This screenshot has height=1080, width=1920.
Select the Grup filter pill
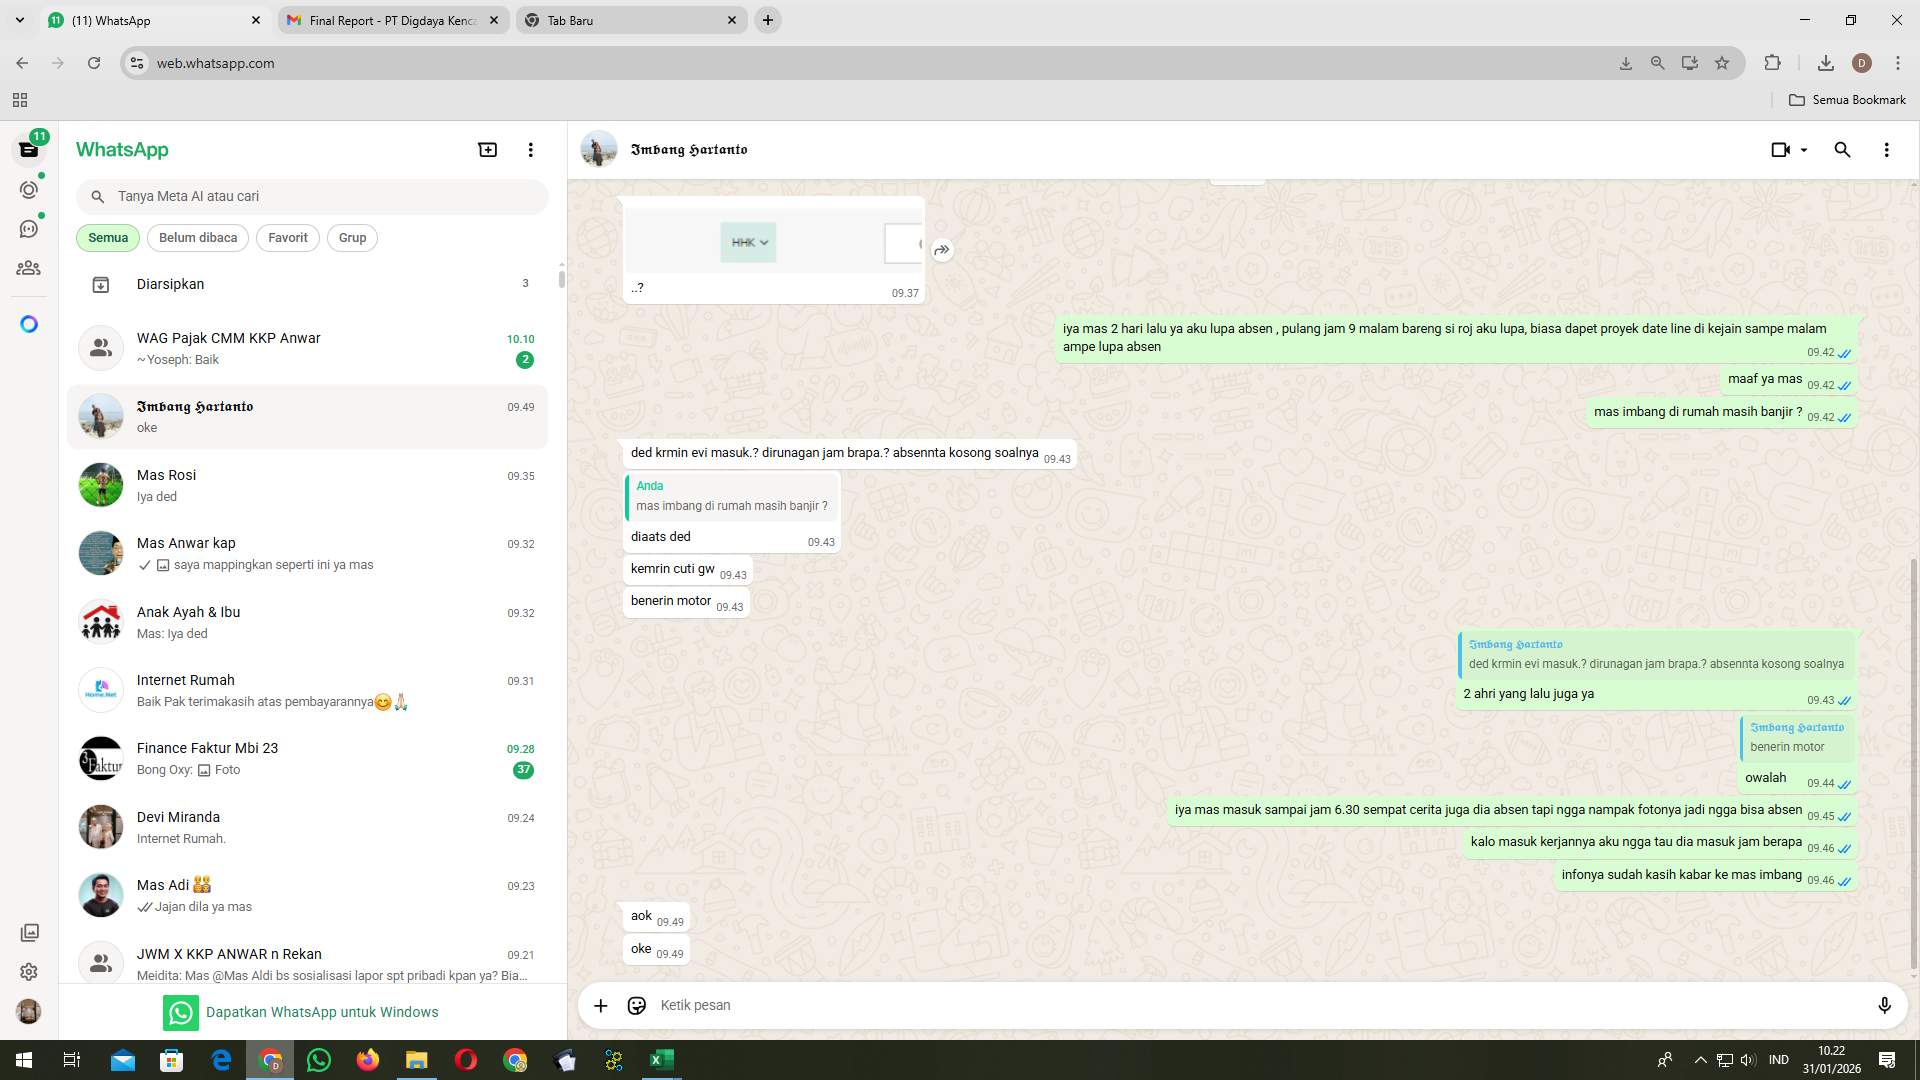click(x=352, y=237)
